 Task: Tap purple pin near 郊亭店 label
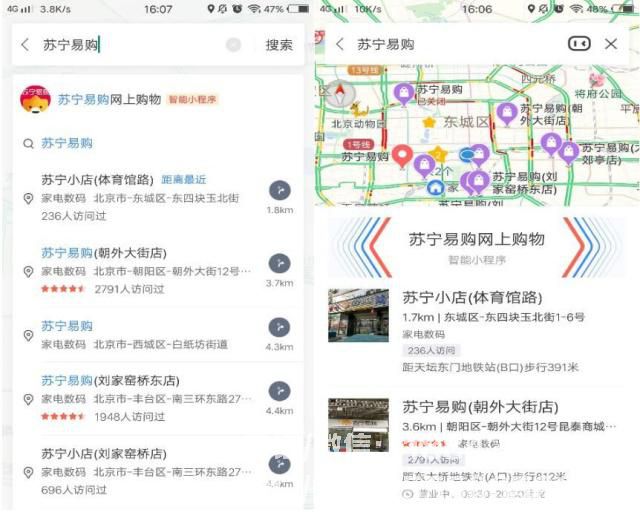pos(569,152)
